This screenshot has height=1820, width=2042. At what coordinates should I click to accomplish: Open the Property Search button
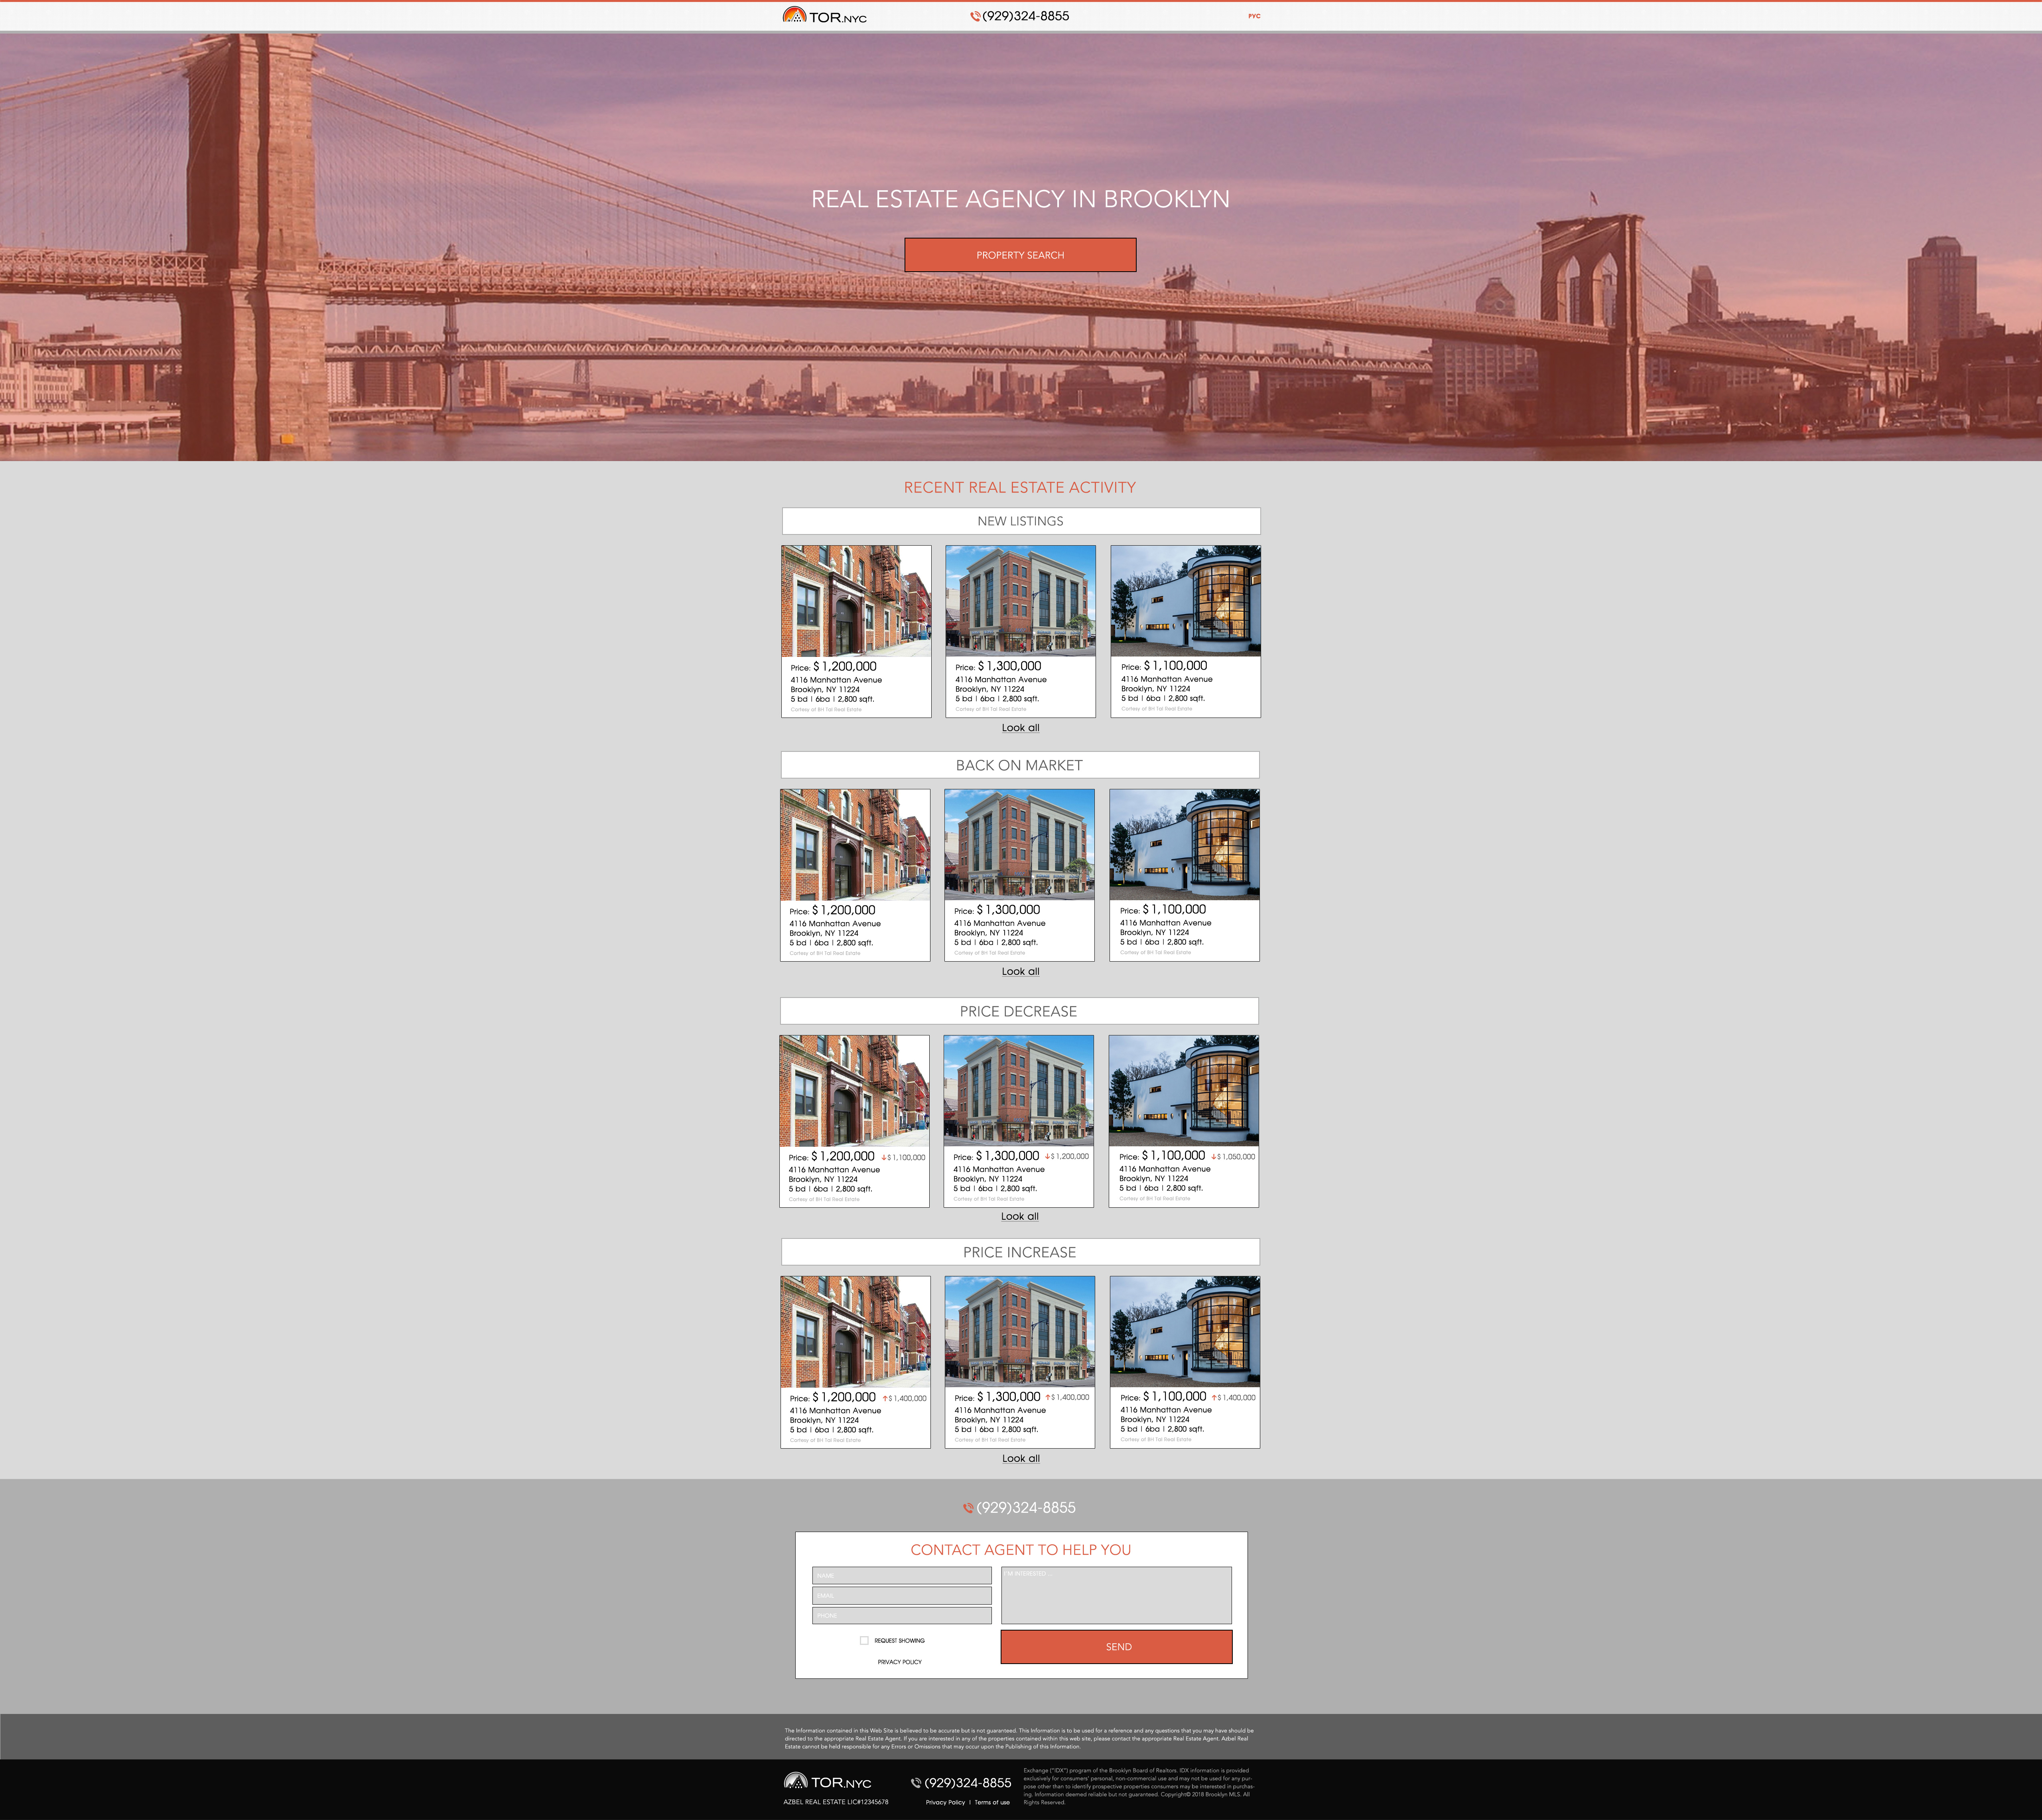(1020, 255)
